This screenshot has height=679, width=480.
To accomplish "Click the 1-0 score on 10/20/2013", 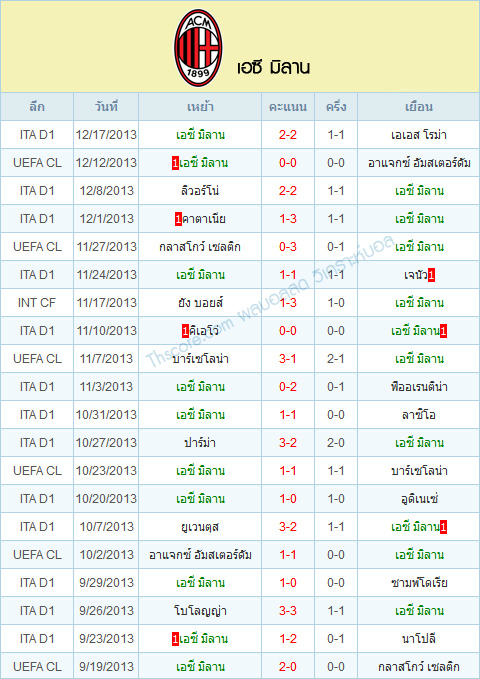I will tap(288, 499).
